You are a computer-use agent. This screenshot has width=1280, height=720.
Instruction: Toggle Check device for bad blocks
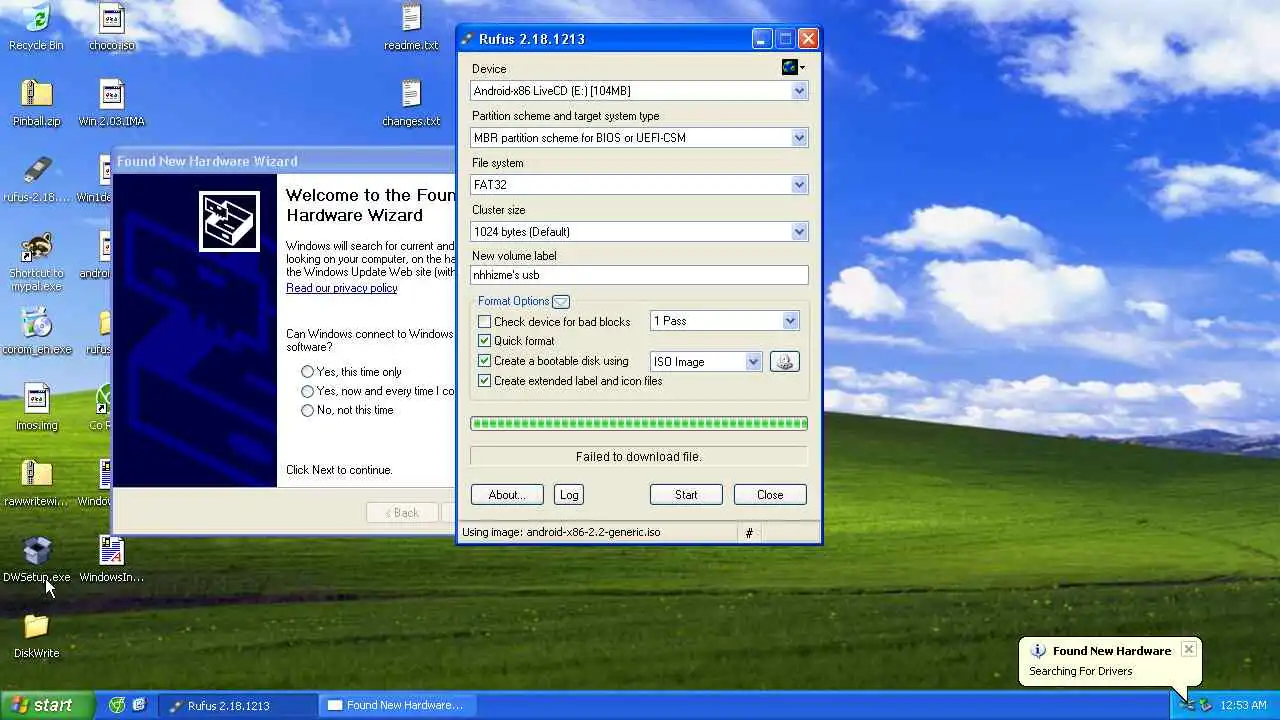click(484, 322)
